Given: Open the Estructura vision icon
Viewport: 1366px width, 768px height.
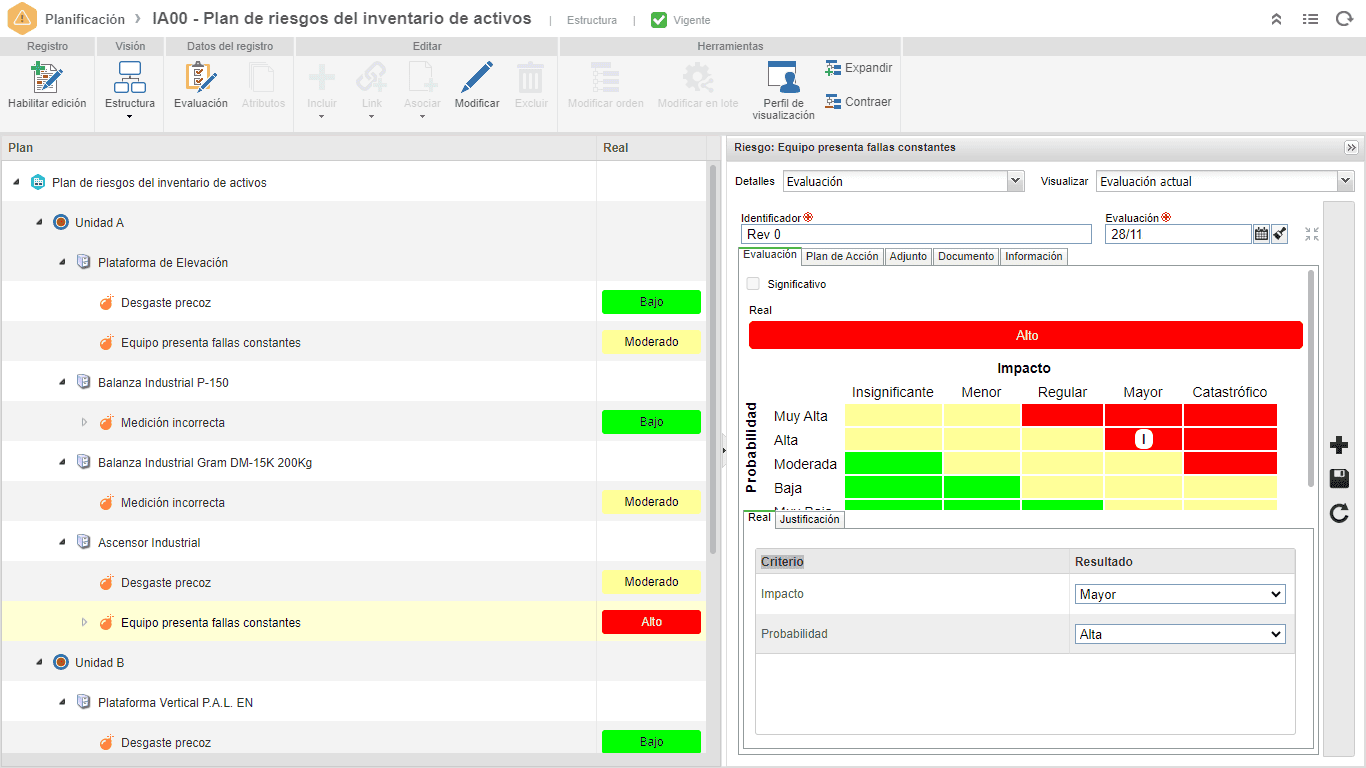Looking at the screenshot, I should point(130,78).
